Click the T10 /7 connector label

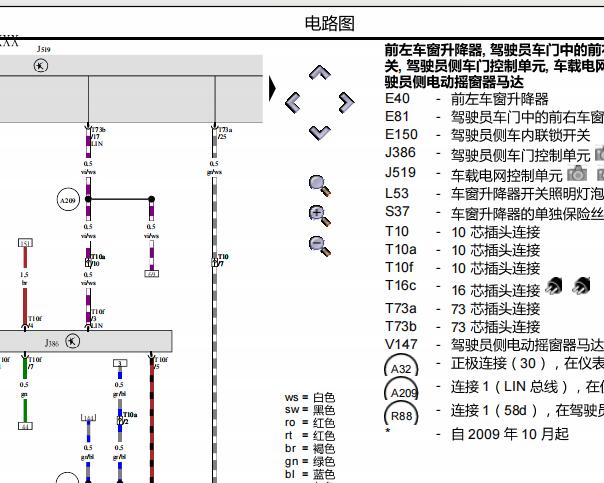pyautogui.click(x=223, y=260)
